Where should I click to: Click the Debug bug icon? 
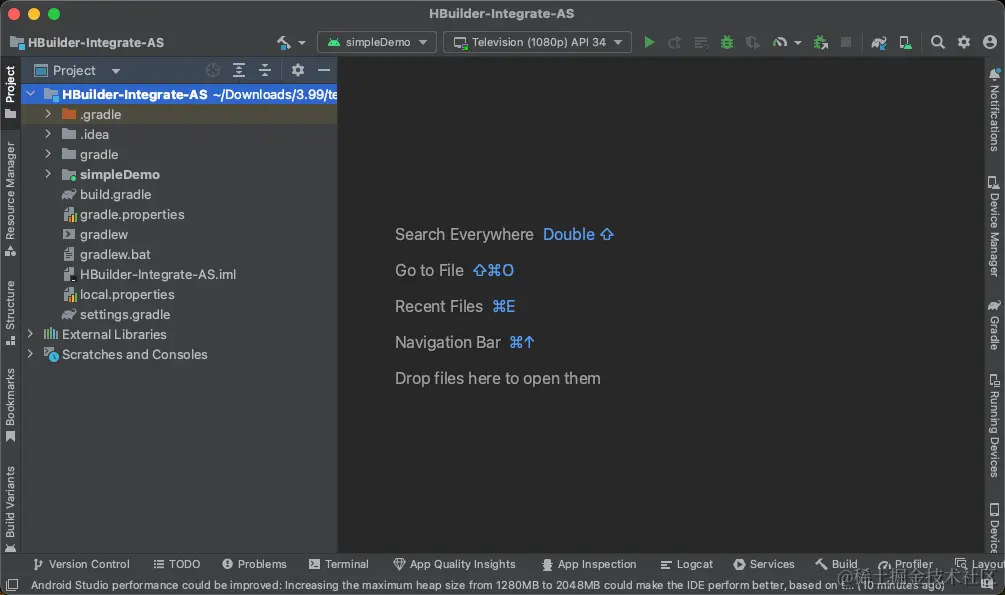[x=727, y=42]
